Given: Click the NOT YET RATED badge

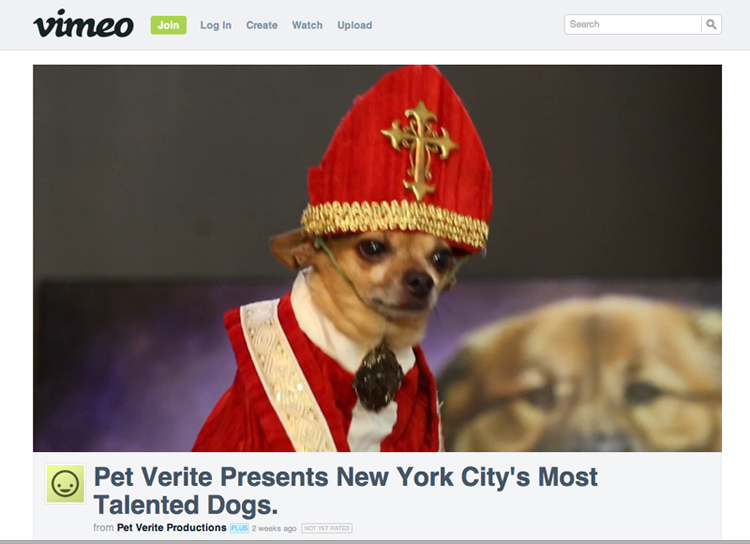Looking at the screenshot, I should pyautogui.click(x=327, y=528).
